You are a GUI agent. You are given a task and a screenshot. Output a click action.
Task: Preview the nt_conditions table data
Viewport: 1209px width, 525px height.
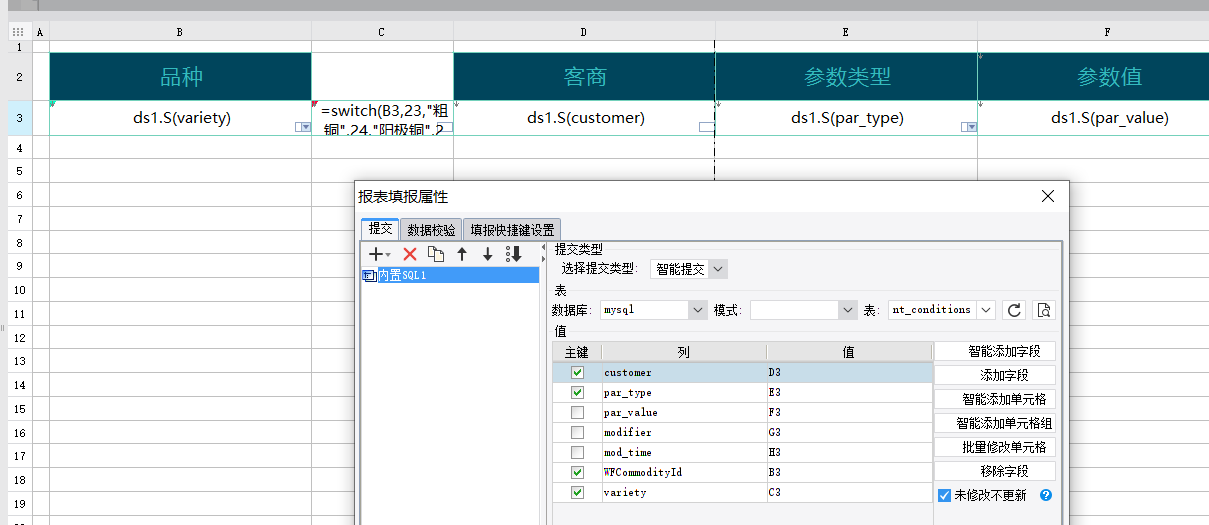pos(1043,310)
